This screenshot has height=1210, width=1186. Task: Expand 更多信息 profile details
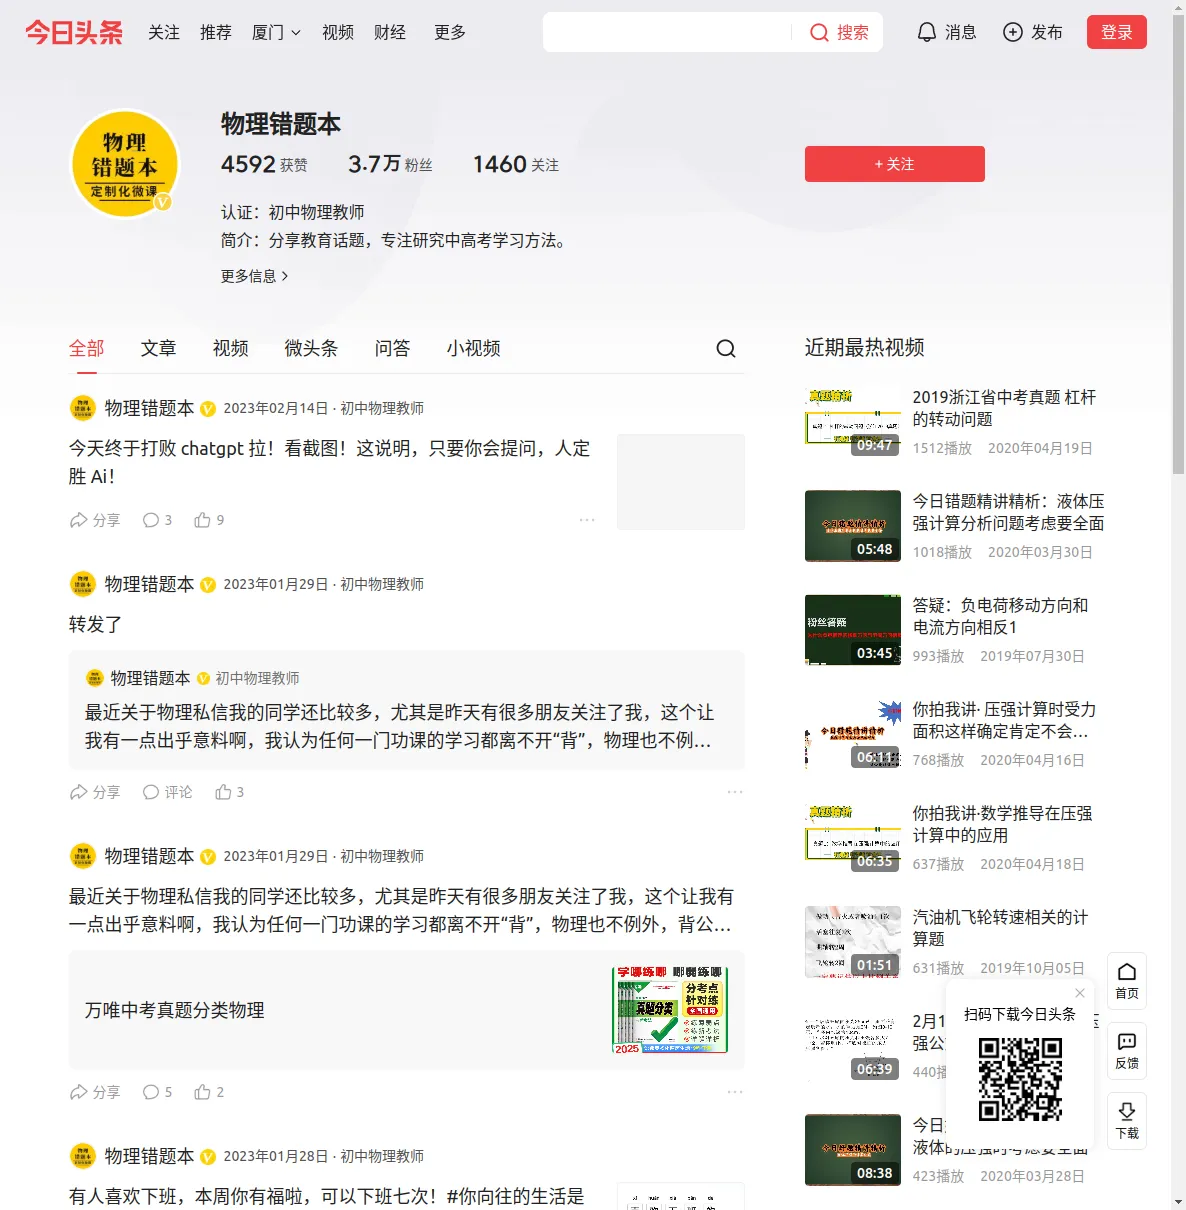tap(255, 276)
